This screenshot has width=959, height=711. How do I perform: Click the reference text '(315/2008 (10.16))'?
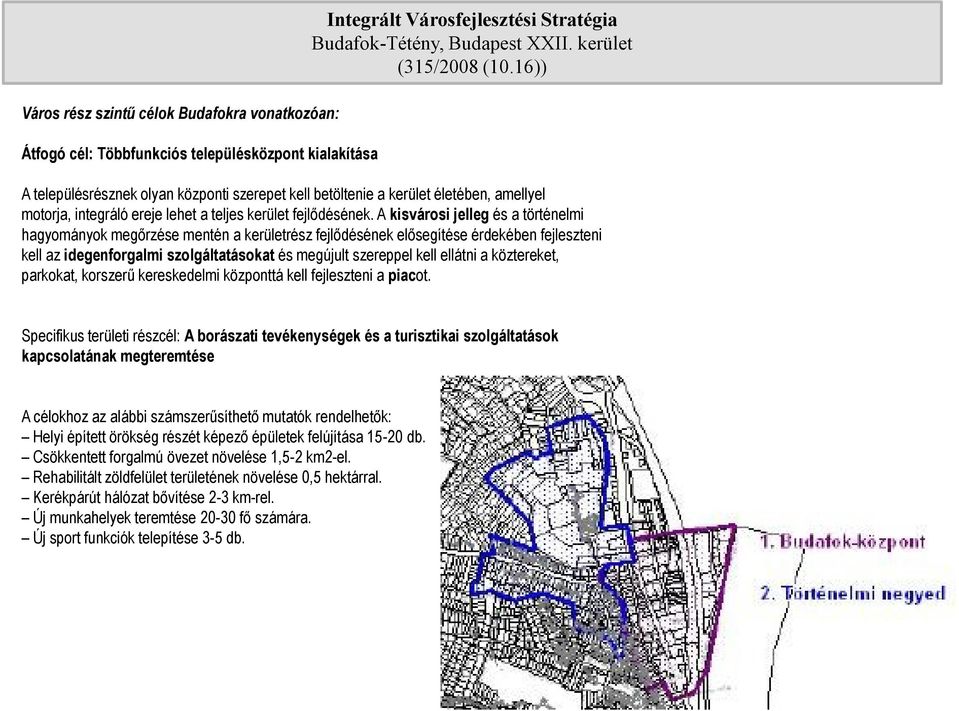tap(472, 67)
